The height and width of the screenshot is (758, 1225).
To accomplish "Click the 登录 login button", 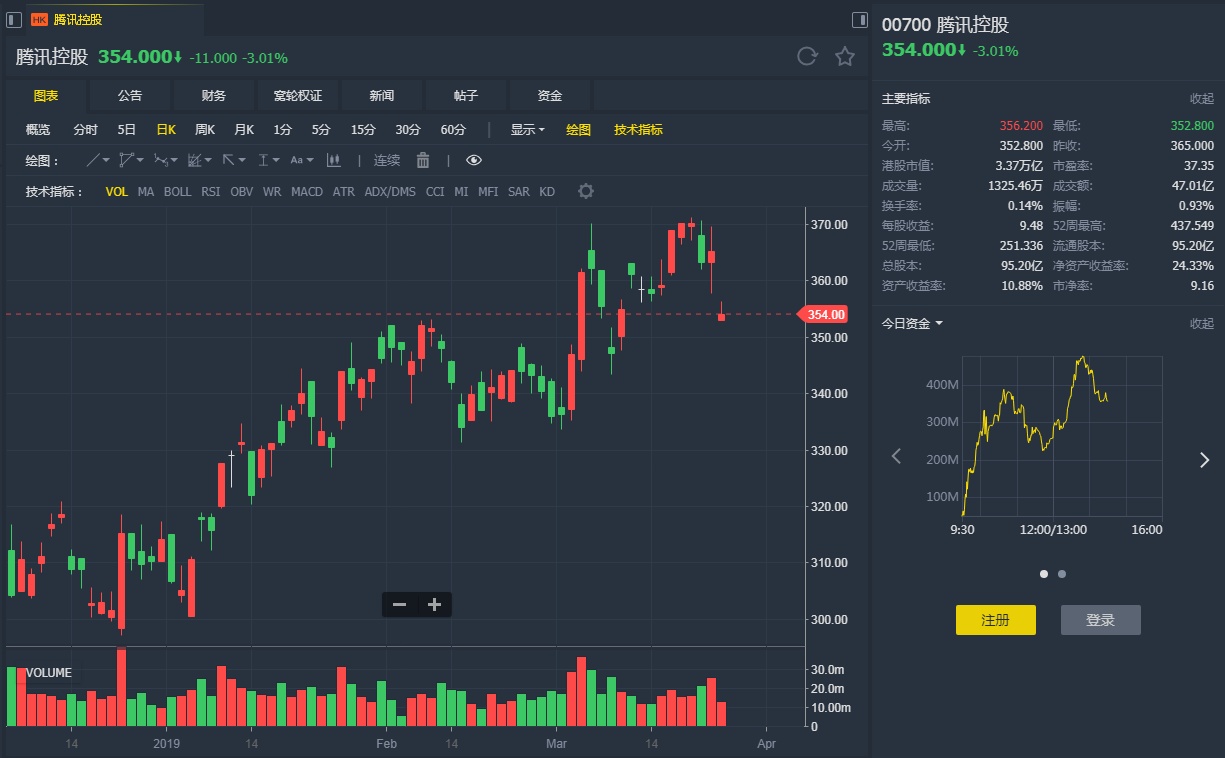I will (1100, 620).
